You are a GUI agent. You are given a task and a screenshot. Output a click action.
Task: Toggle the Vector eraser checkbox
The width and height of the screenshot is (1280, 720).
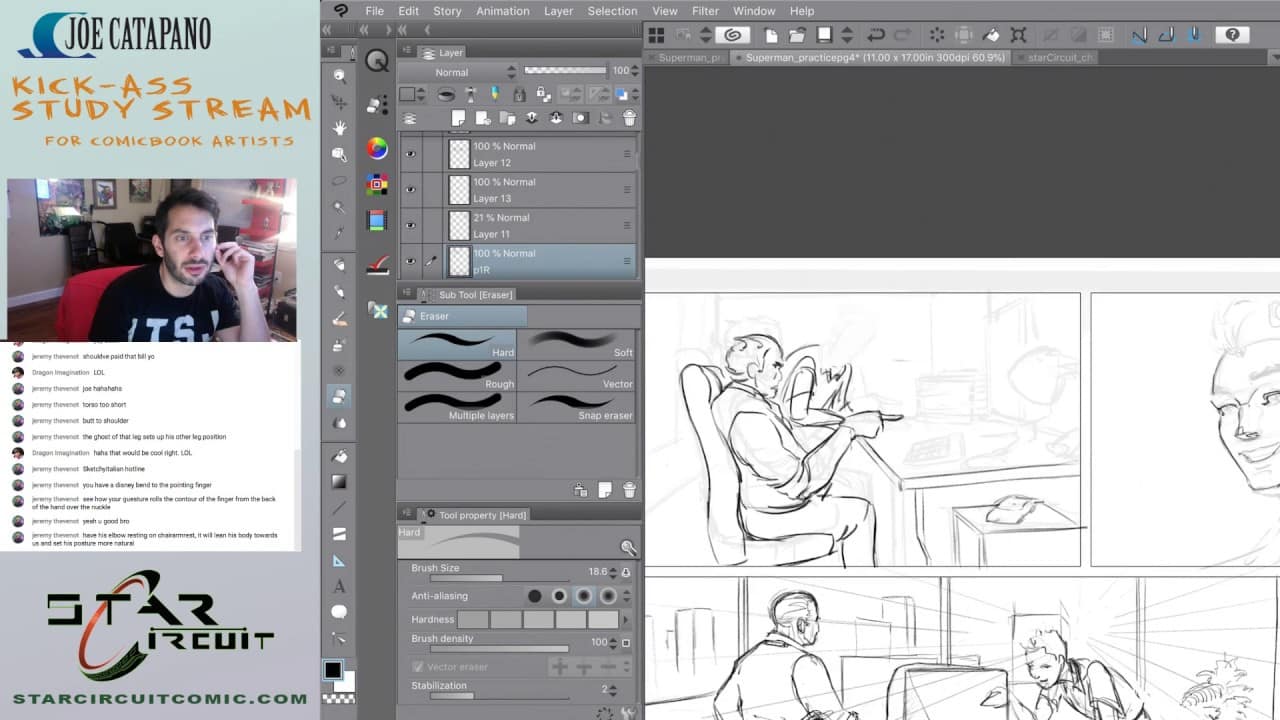coord(418,667)
